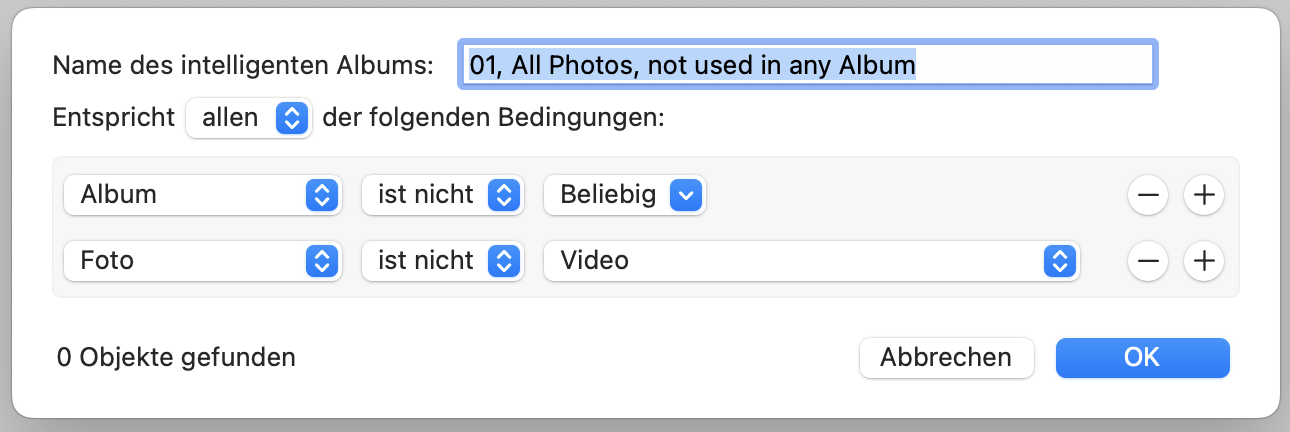Click the blue arrows beside 'allen'
1290x432 pixels.
pyautogui.click(x=291, y=118)
